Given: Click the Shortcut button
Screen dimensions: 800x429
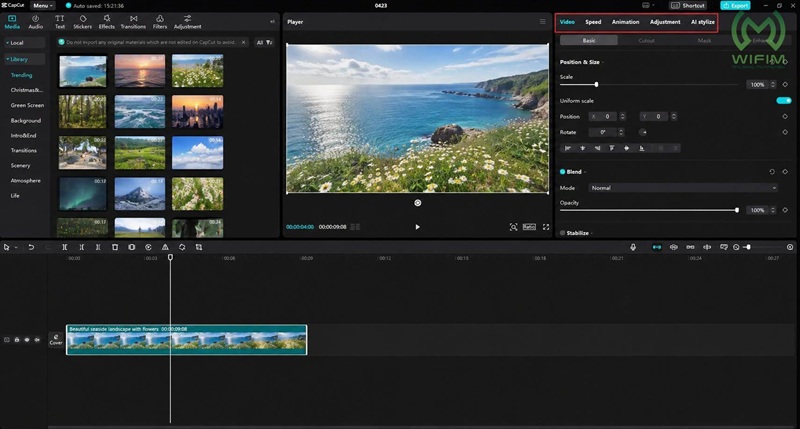Looking at the screenshot, I should click(688, 6).
